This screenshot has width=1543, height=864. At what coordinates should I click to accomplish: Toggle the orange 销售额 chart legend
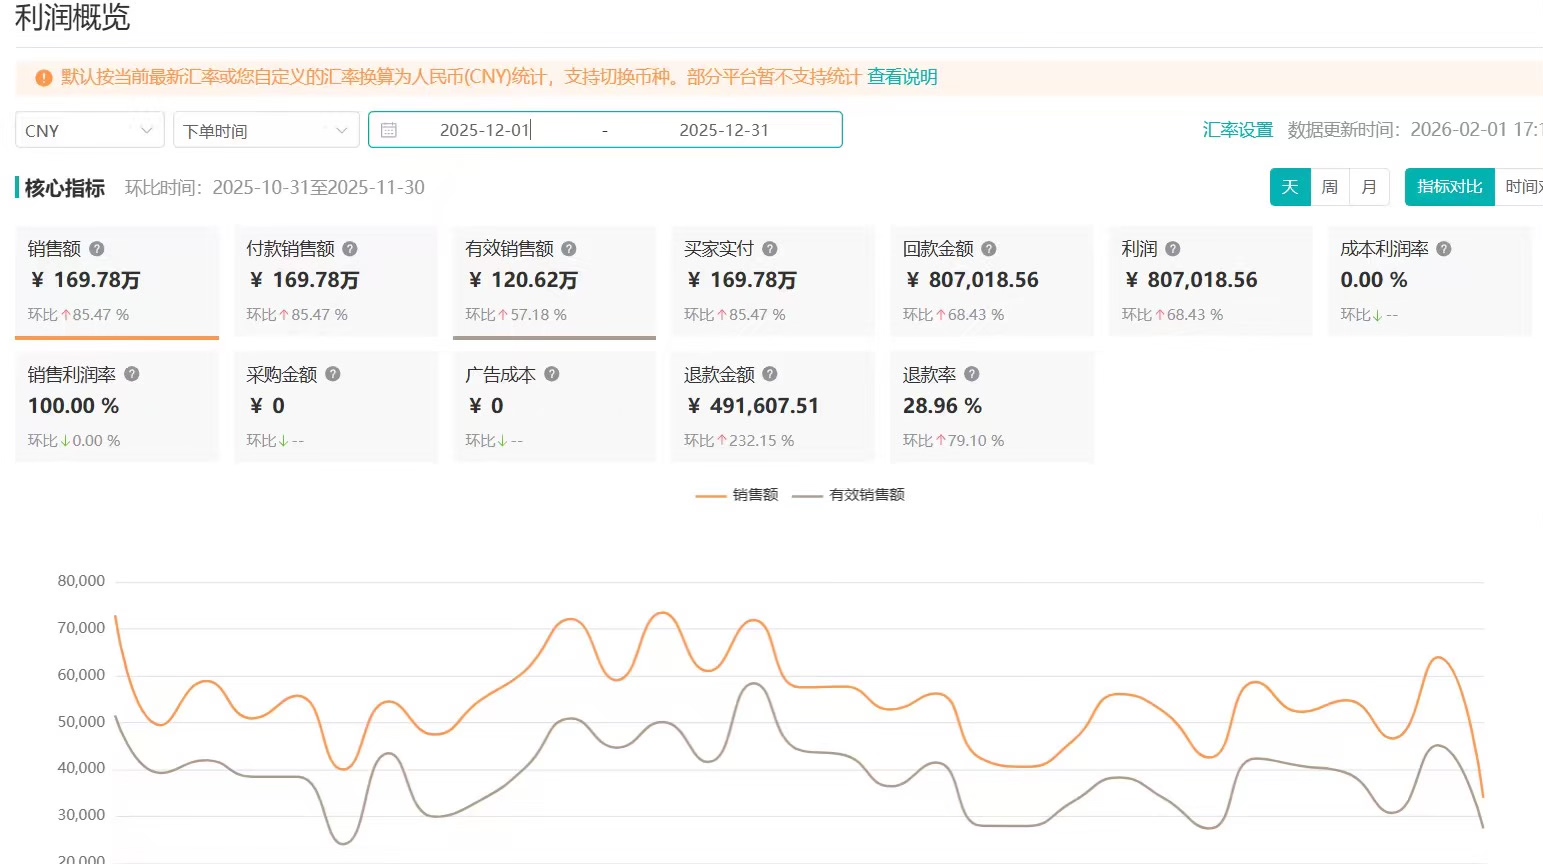pos(737,495)
